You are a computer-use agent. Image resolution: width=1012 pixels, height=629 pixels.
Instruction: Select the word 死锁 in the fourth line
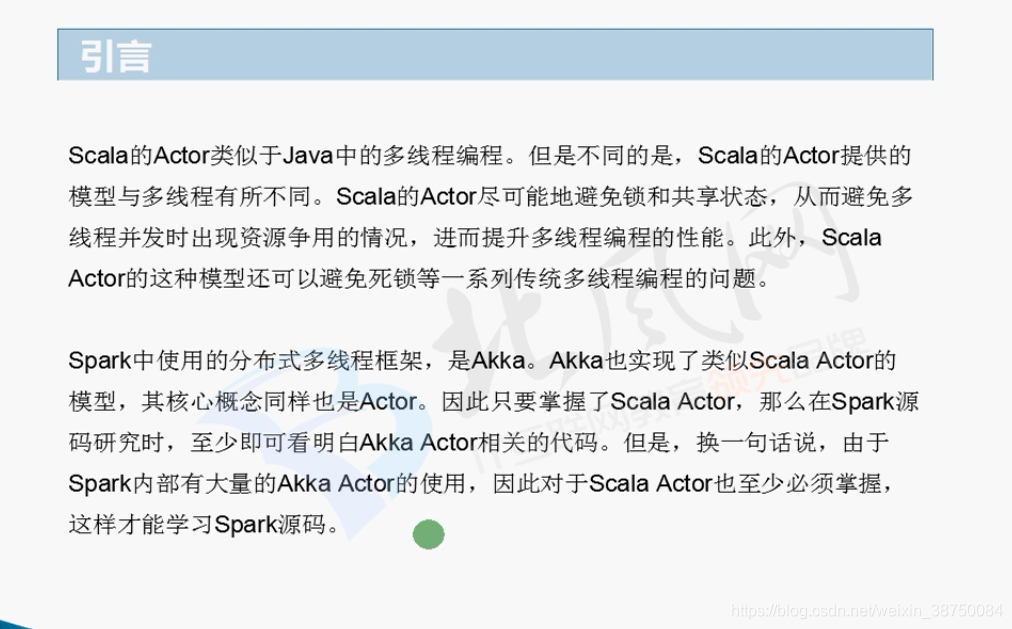(390, 279)
